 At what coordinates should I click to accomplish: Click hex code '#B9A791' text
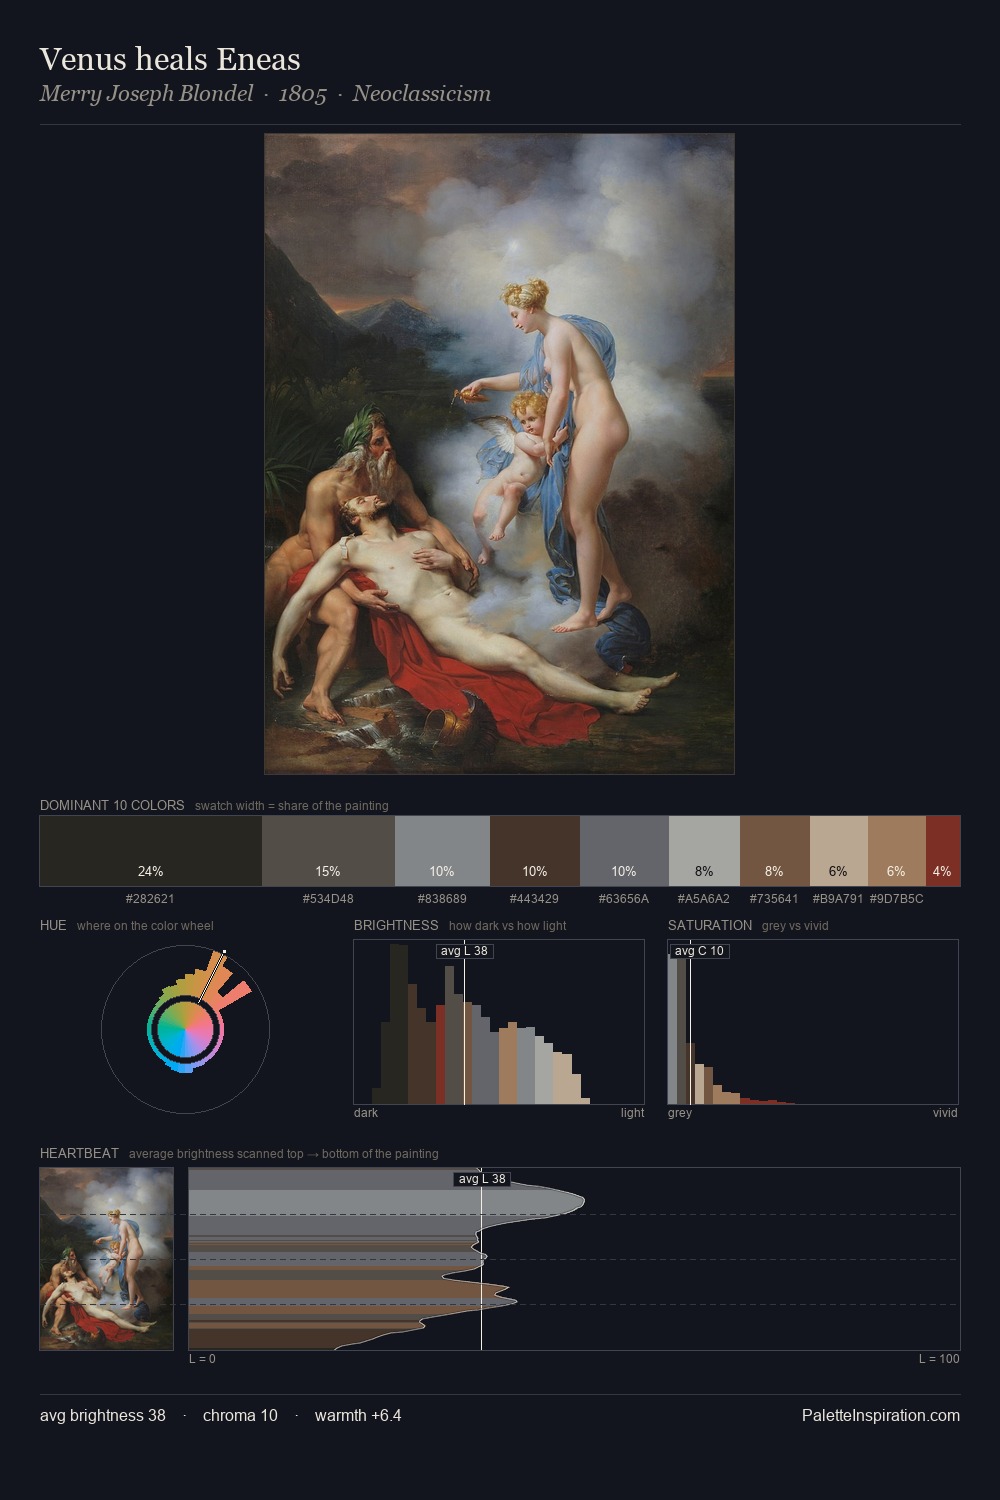(838, 898)
